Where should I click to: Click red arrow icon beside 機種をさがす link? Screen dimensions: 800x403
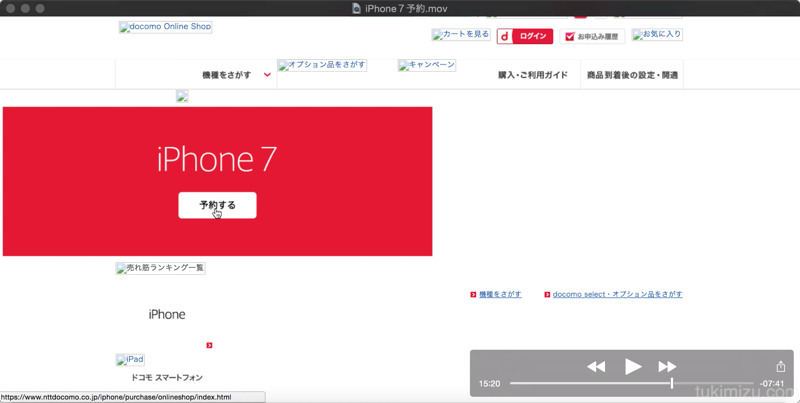(x=473, y=294)
